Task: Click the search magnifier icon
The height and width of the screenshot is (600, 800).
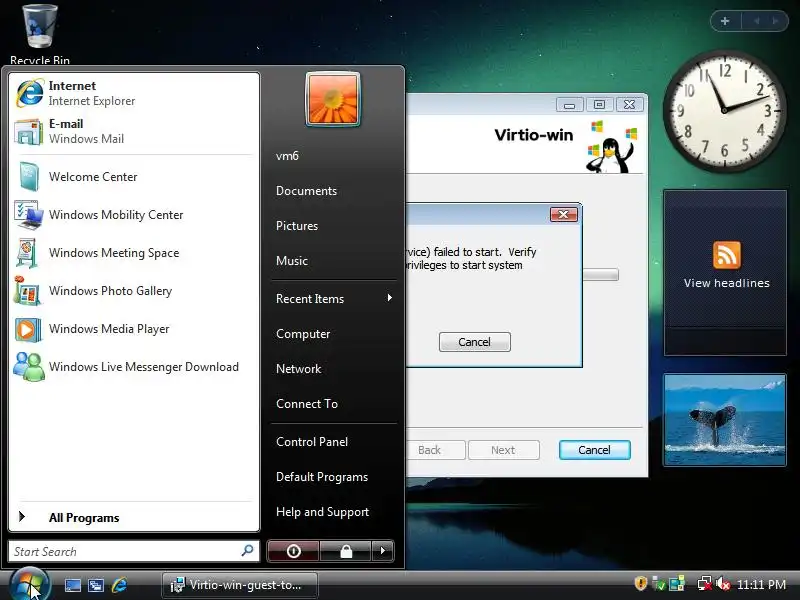Action: [247, 551]
